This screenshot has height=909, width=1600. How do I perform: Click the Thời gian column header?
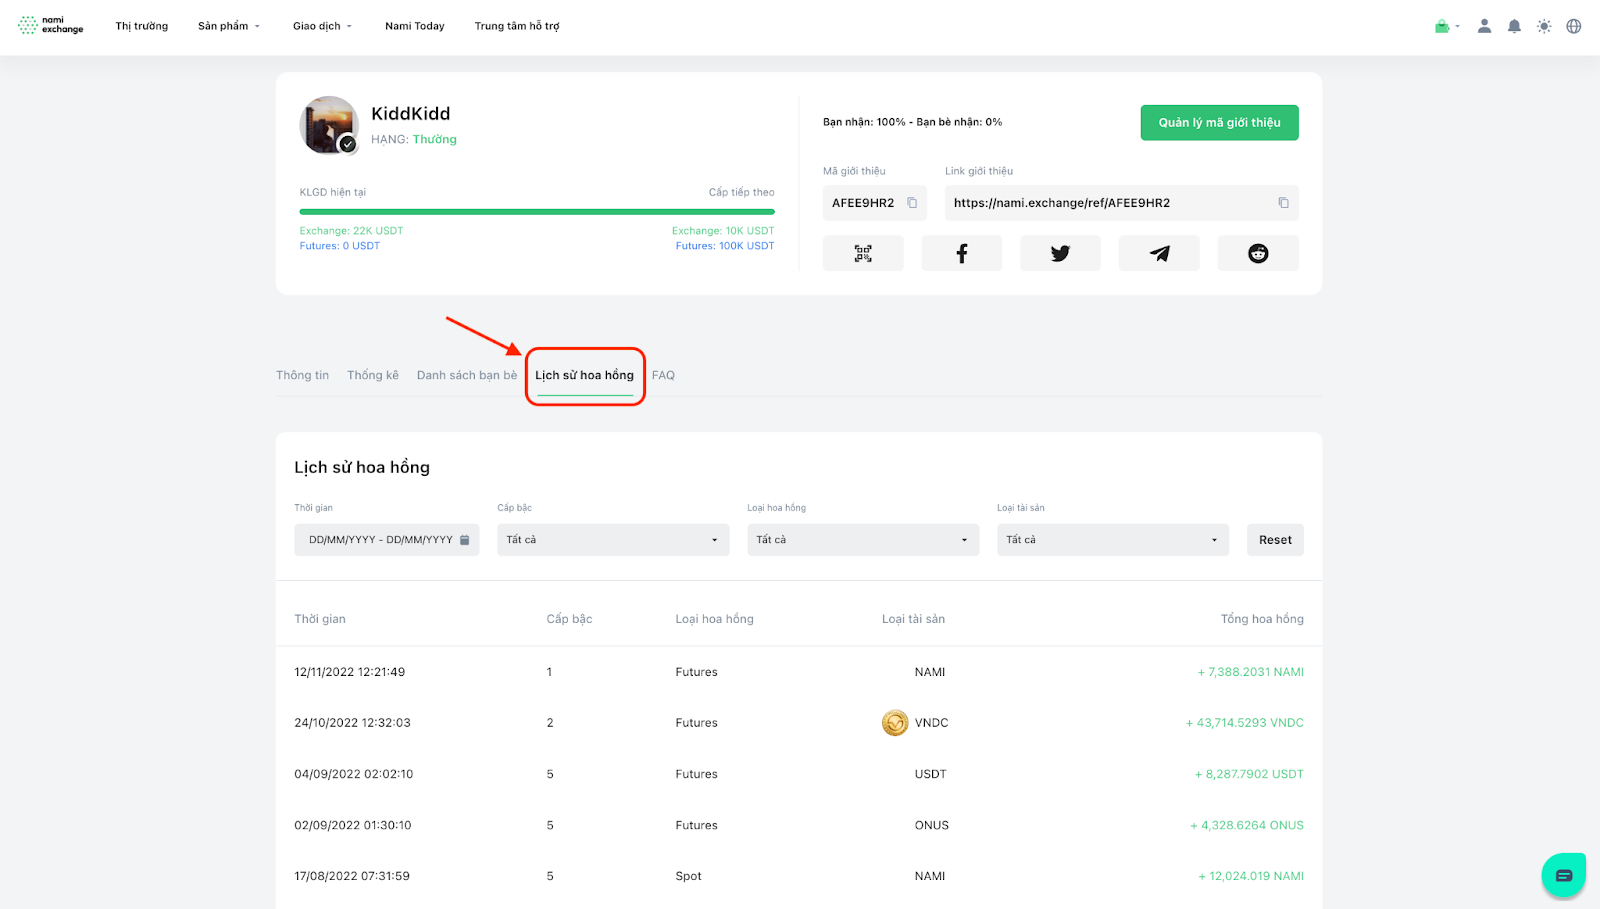(320, 619)
